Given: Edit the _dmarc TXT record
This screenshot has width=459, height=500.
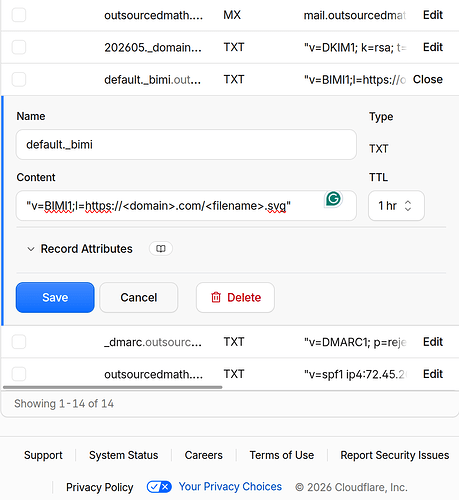Looking at the screenshot, I should (x=433, y=342).
